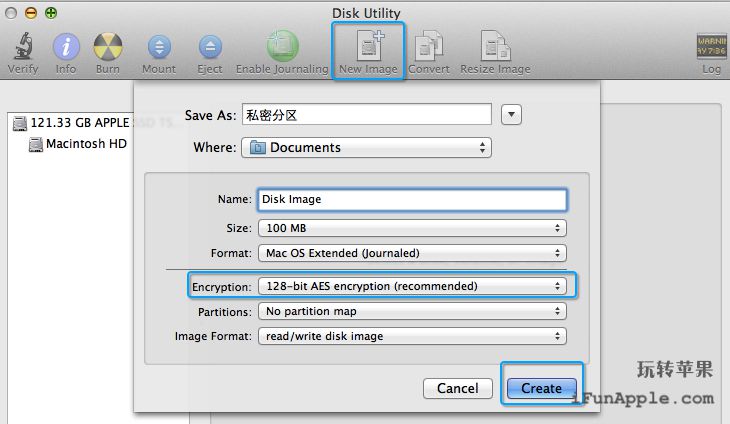
Task: Open the Partitions dropdown menu
Action: [412, 311]
